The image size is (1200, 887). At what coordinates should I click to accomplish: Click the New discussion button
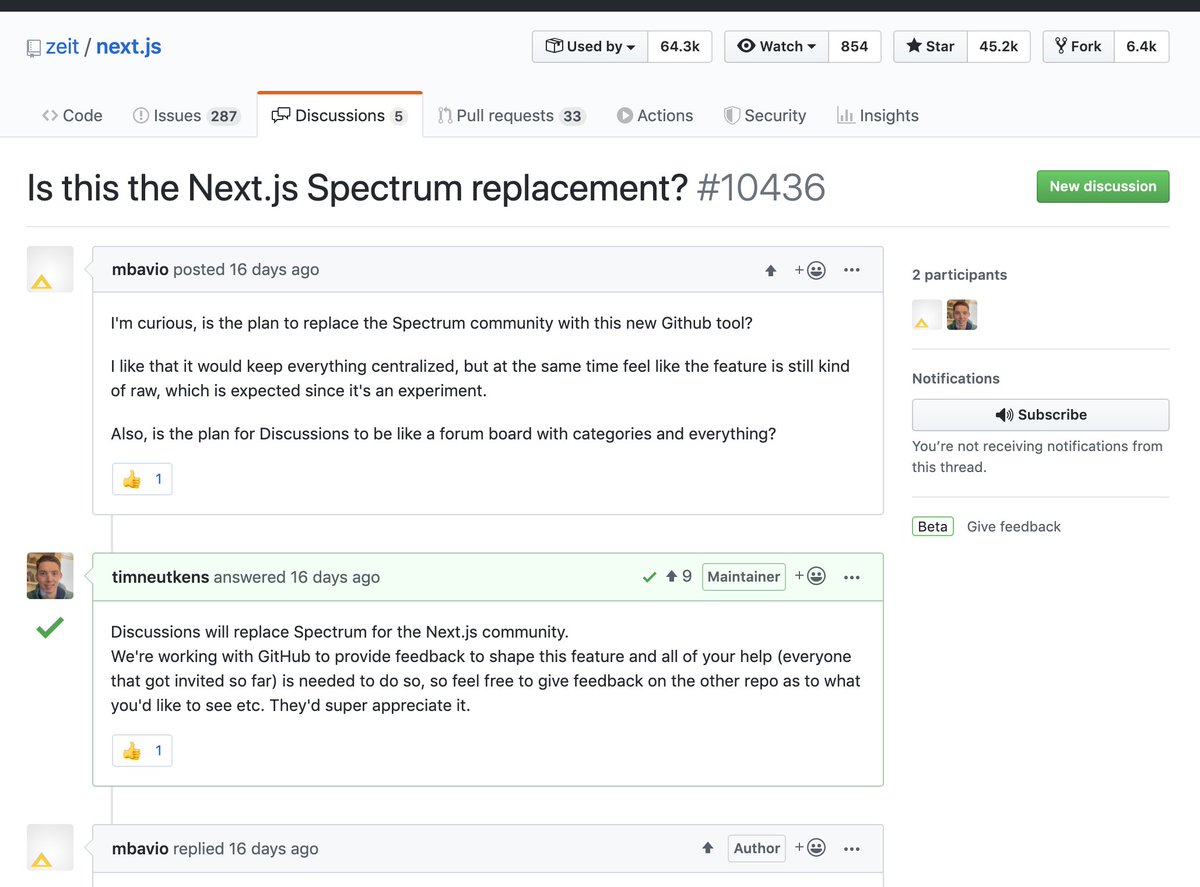[x=1102, y=186]
